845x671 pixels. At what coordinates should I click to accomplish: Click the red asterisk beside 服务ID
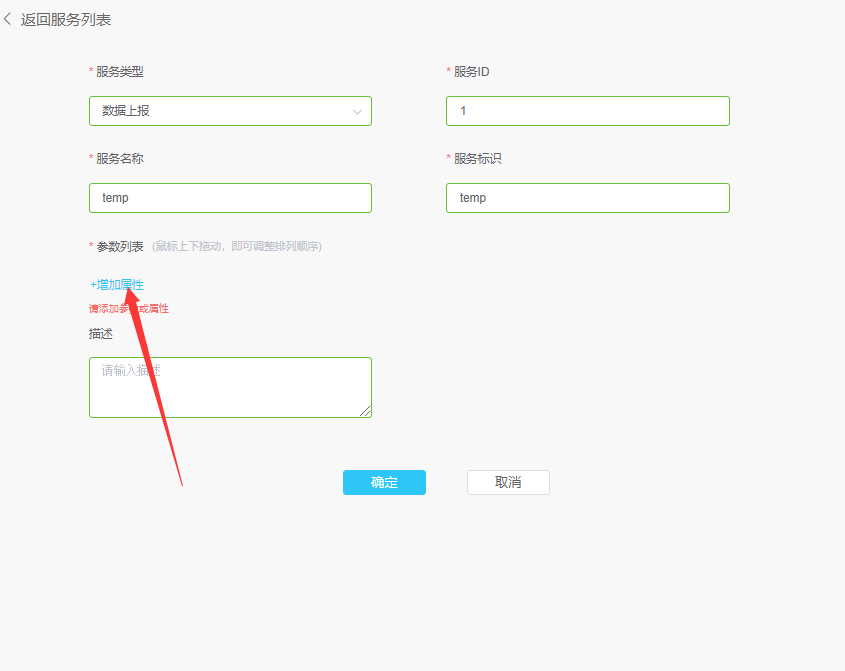click(x=447, y=71)
